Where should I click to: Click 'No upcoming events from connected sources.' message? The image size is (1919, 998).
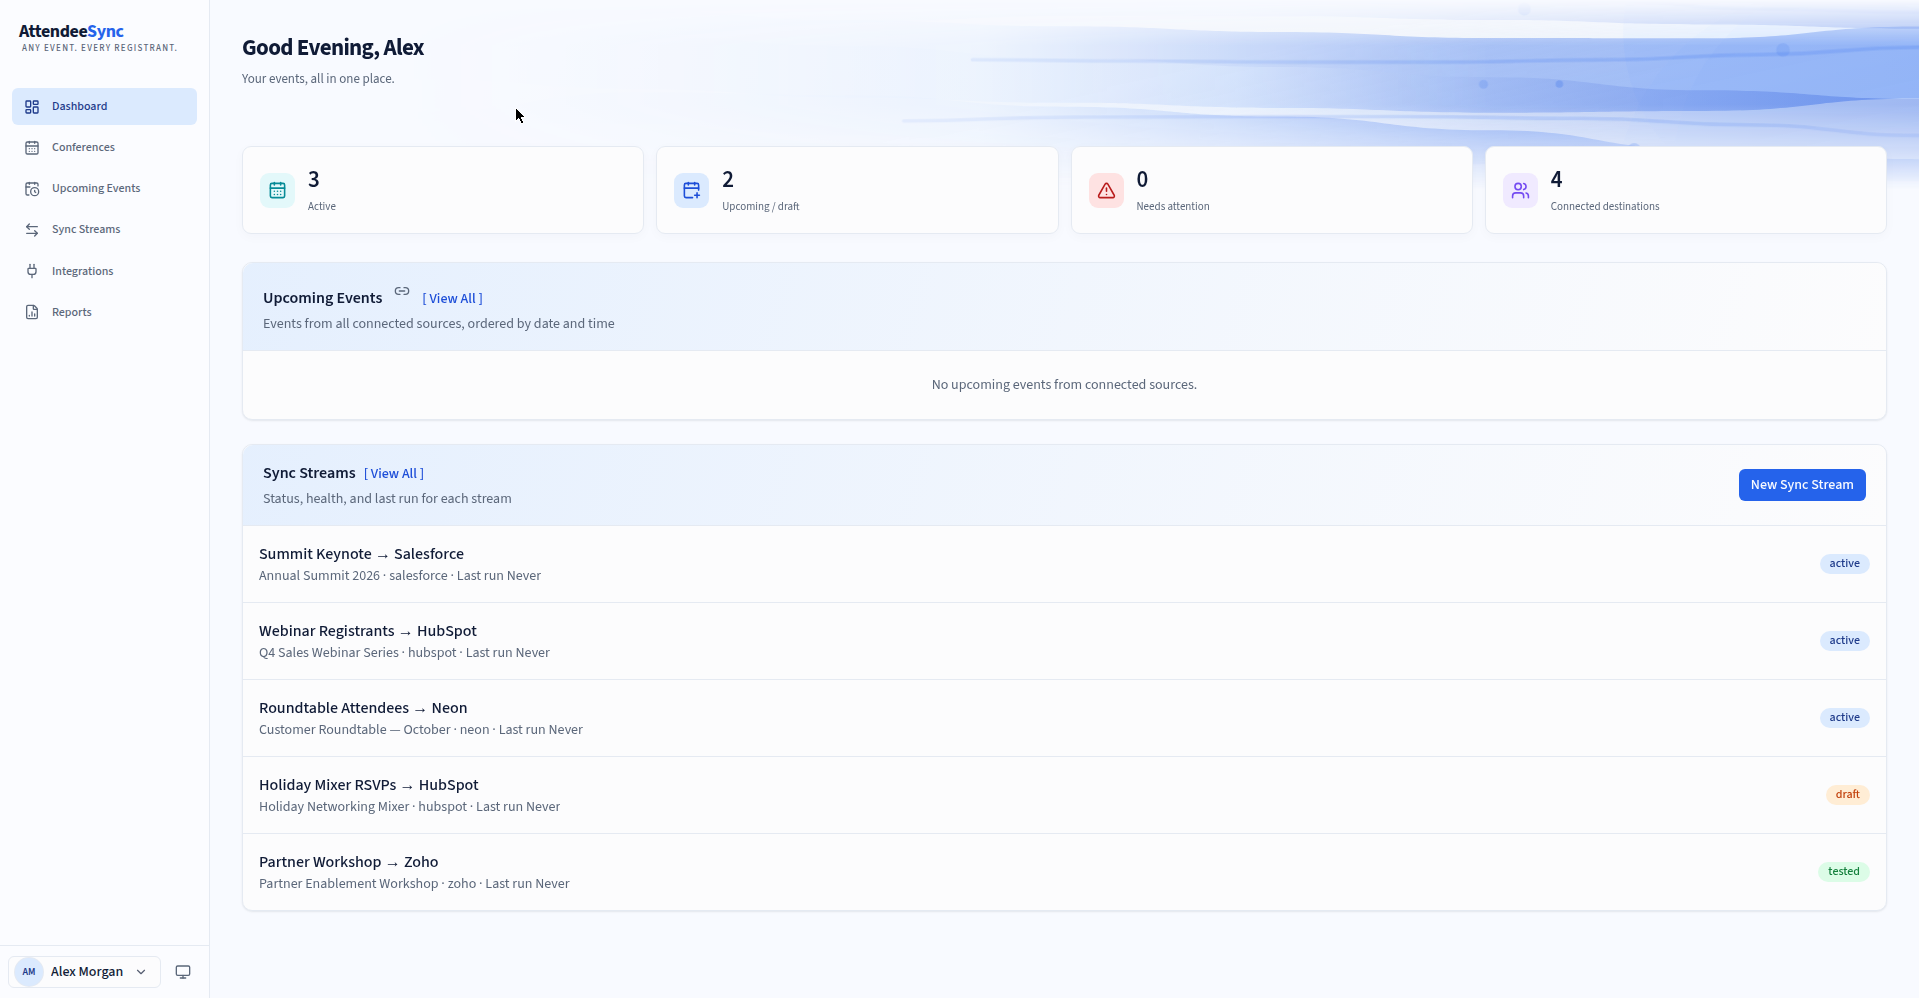pyautogui.click(x=1064, y=385)
